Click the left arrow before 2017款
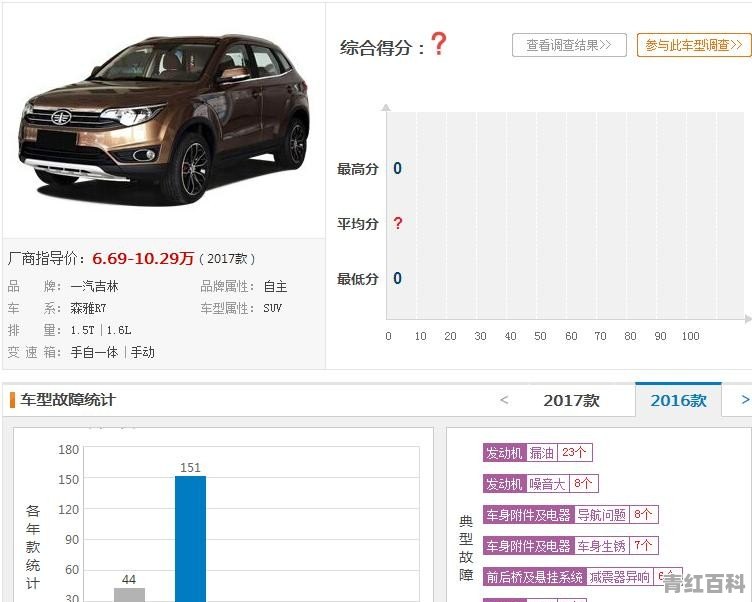This screenshot has width=752, height=602. pyautogui.click(x=504, y=400)
